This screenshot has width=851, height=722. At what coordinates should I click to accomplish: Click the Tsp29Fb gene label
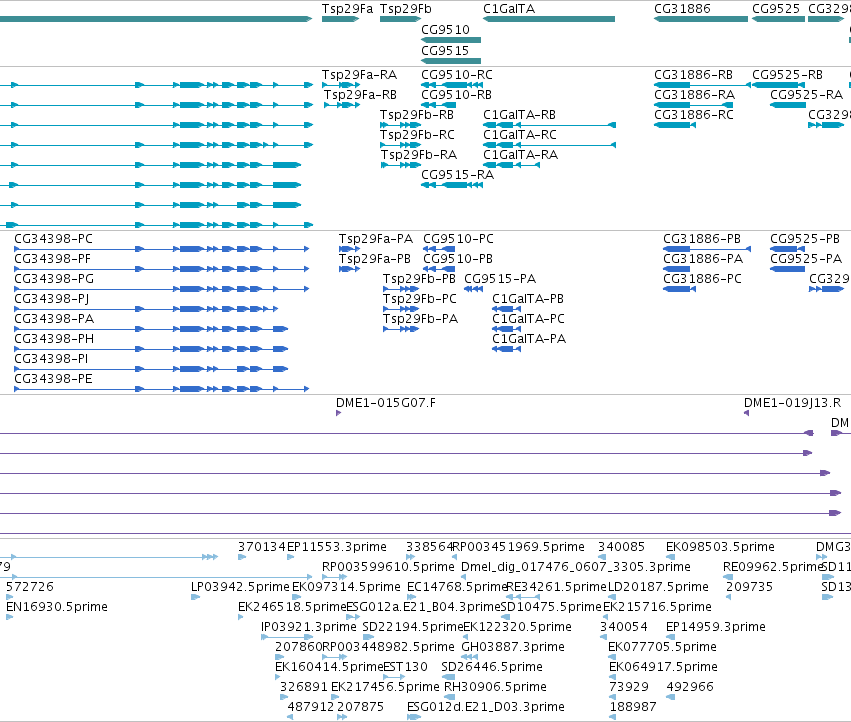point(405,9)
